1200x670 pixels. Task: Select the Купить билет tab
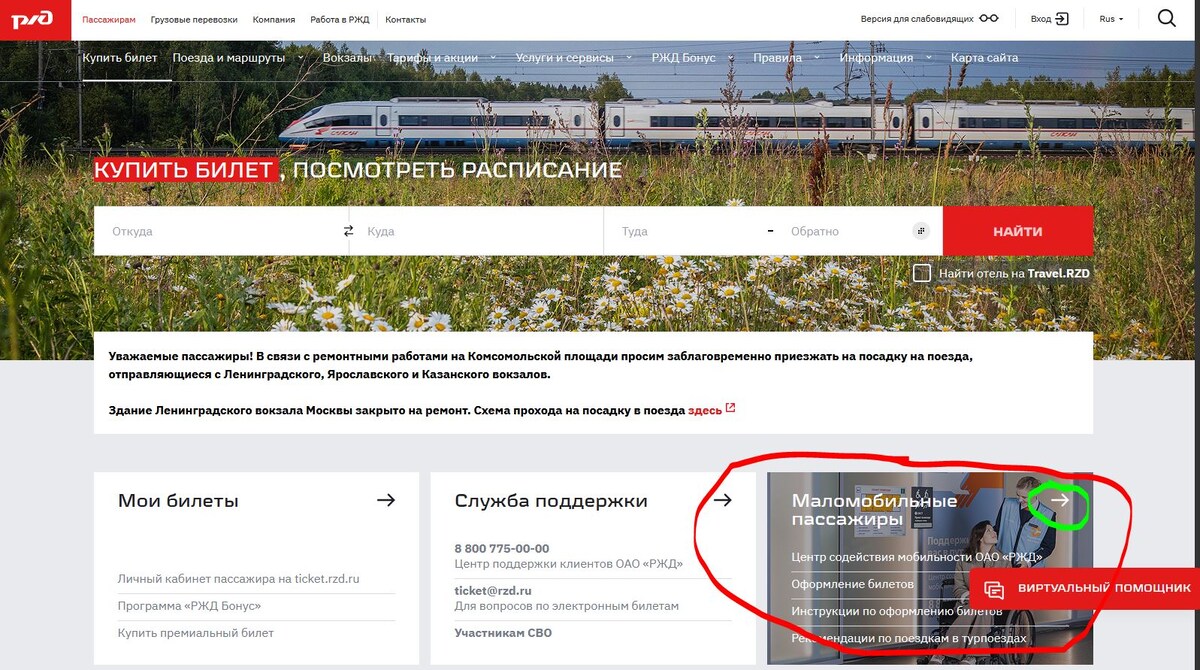coord(120,58)
